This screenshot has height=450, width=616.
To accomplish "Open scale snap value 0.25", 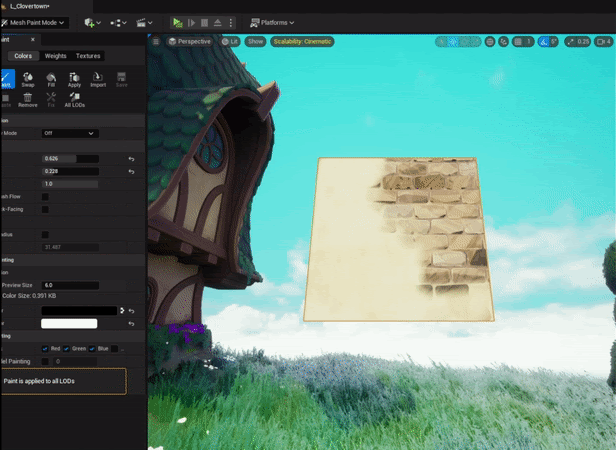I will [x=583, y=42].
